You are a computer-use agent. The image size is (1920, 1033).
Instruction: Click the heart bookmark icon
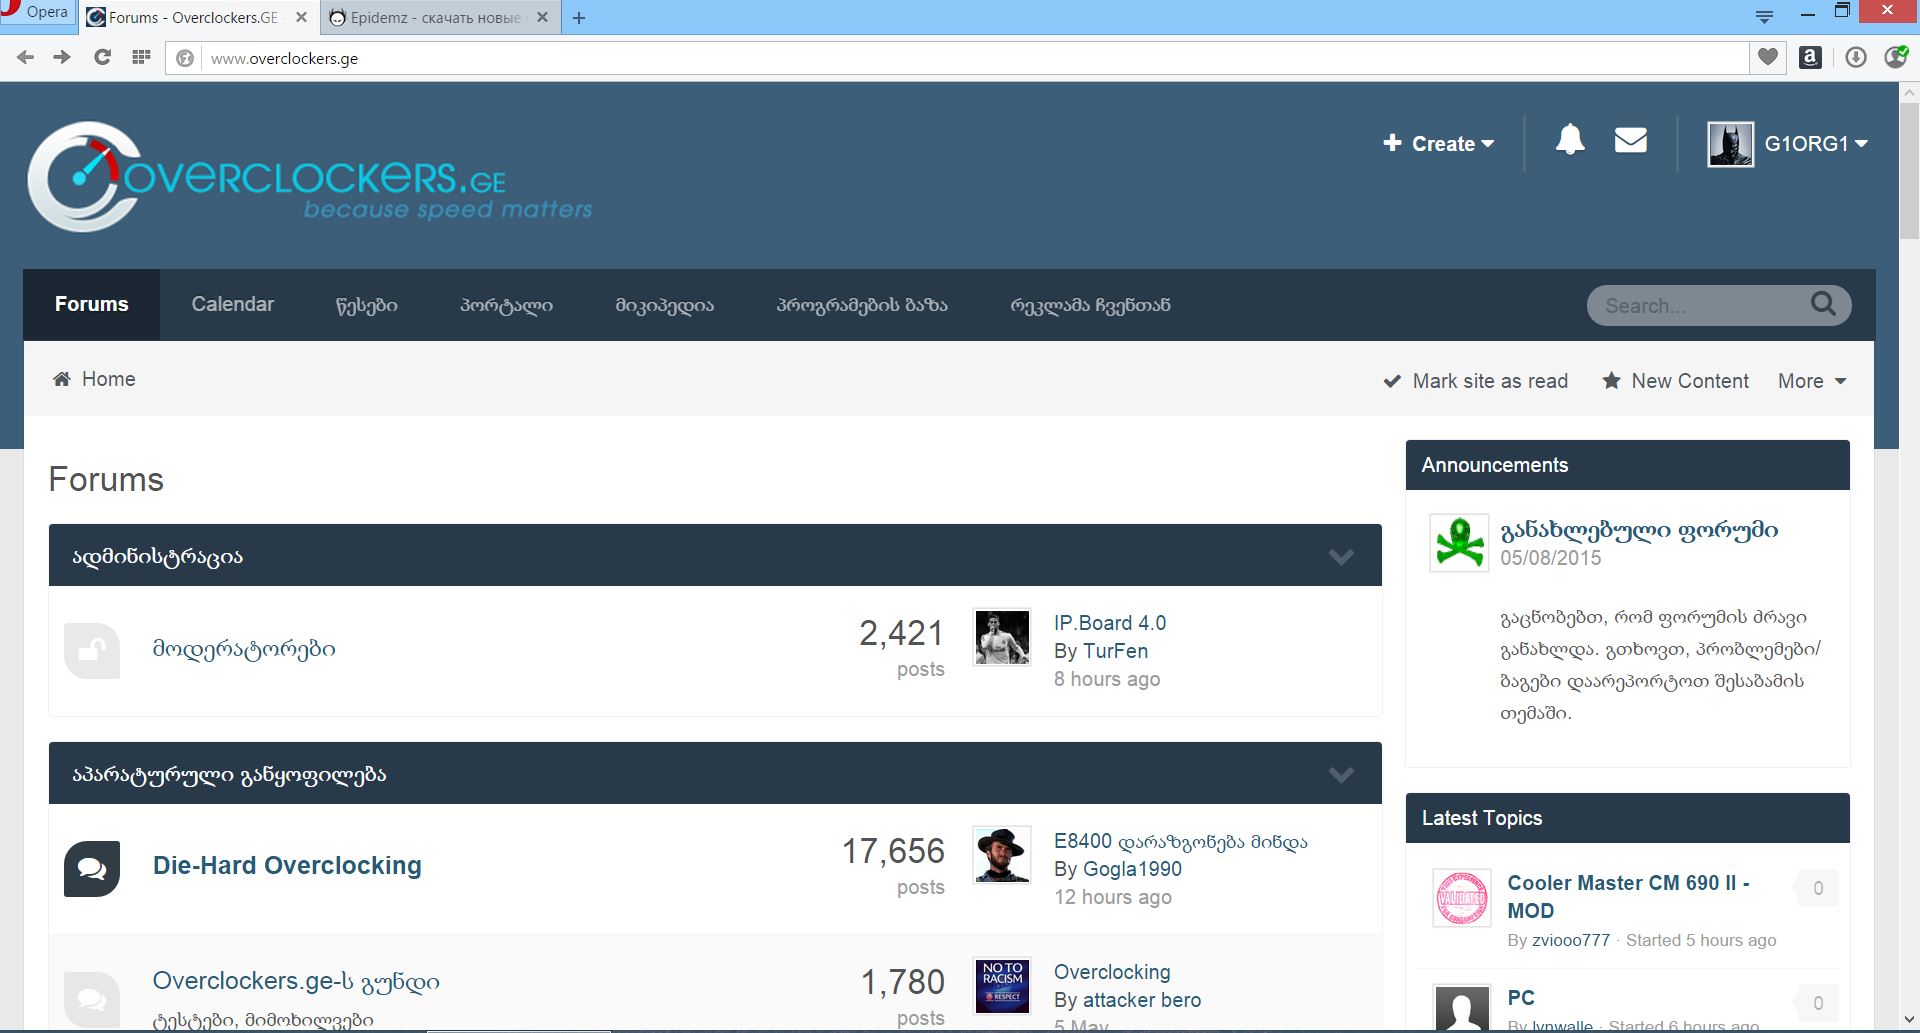pyautogui.click(x=1767, y=58)
